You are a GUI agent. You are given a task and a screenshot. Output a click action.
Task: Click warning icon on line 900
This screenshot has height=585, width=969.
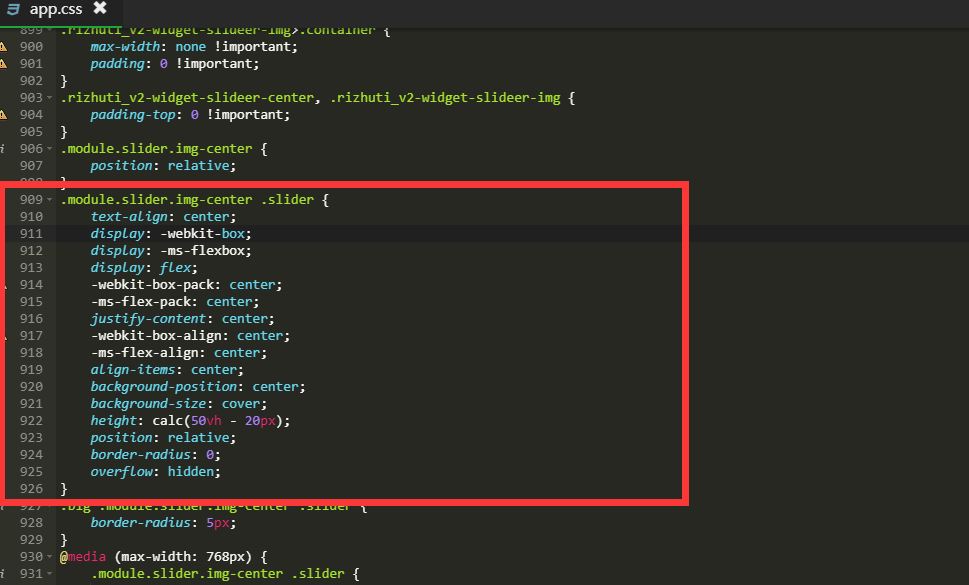coord(4,47)
